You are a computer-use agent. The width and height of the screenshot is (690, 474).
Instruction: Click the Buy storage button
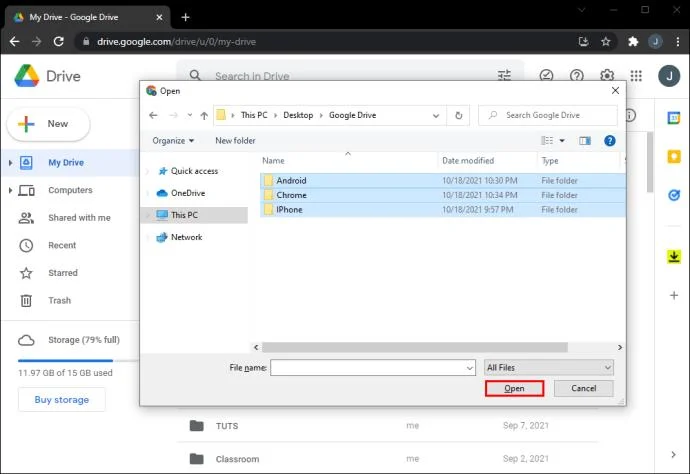62,400
